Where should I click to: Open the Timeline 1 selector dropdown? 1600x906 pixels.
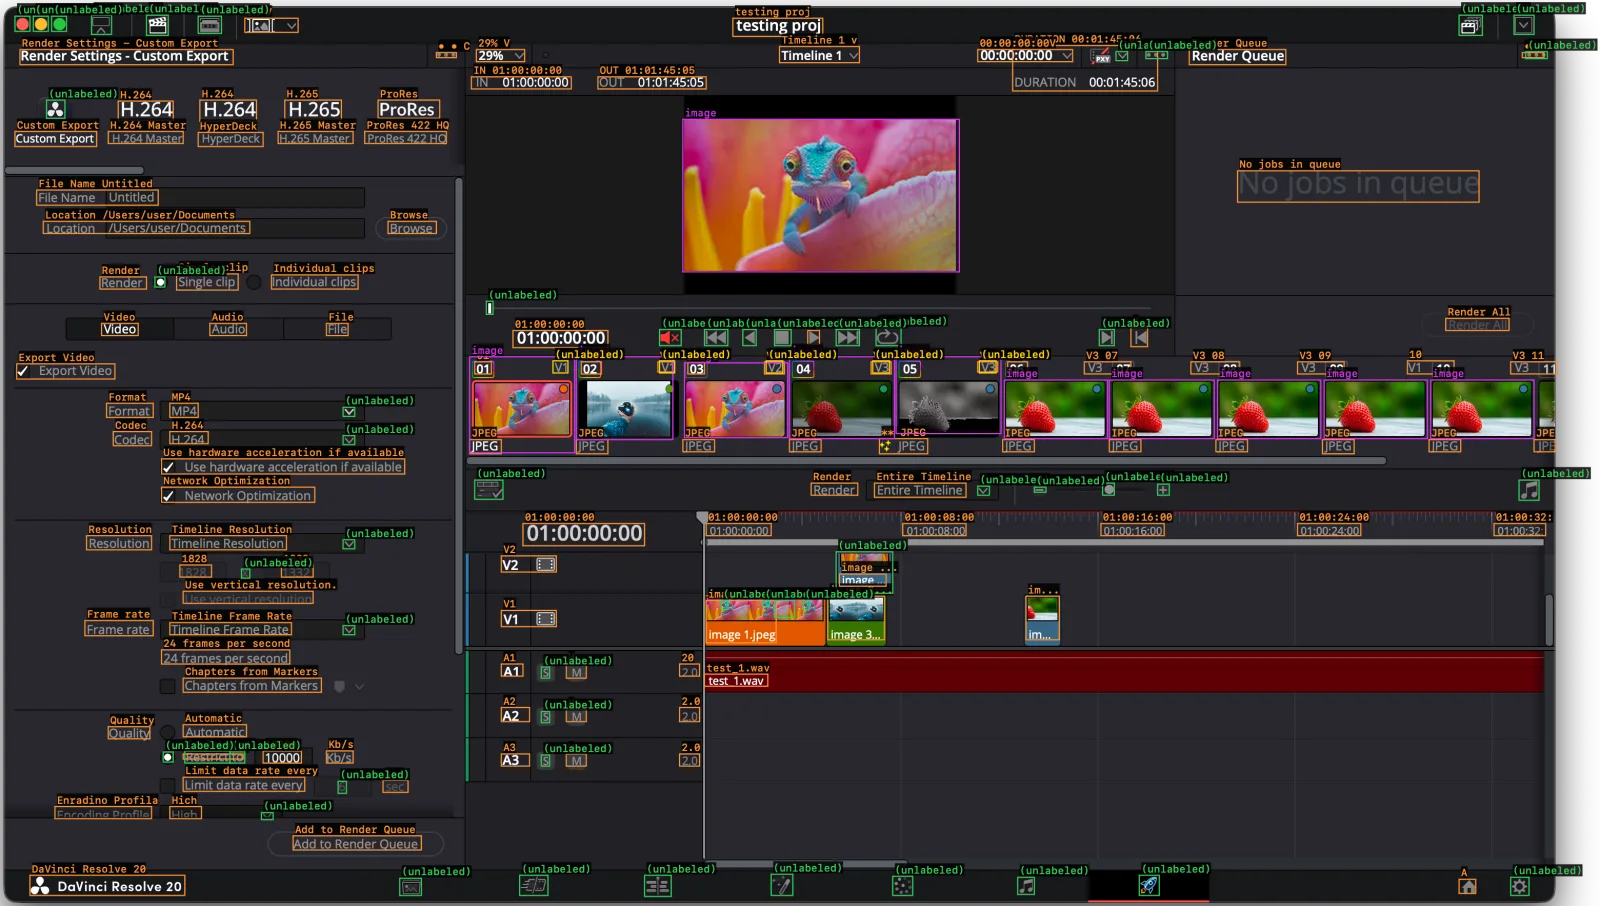(x=820, y=56)
